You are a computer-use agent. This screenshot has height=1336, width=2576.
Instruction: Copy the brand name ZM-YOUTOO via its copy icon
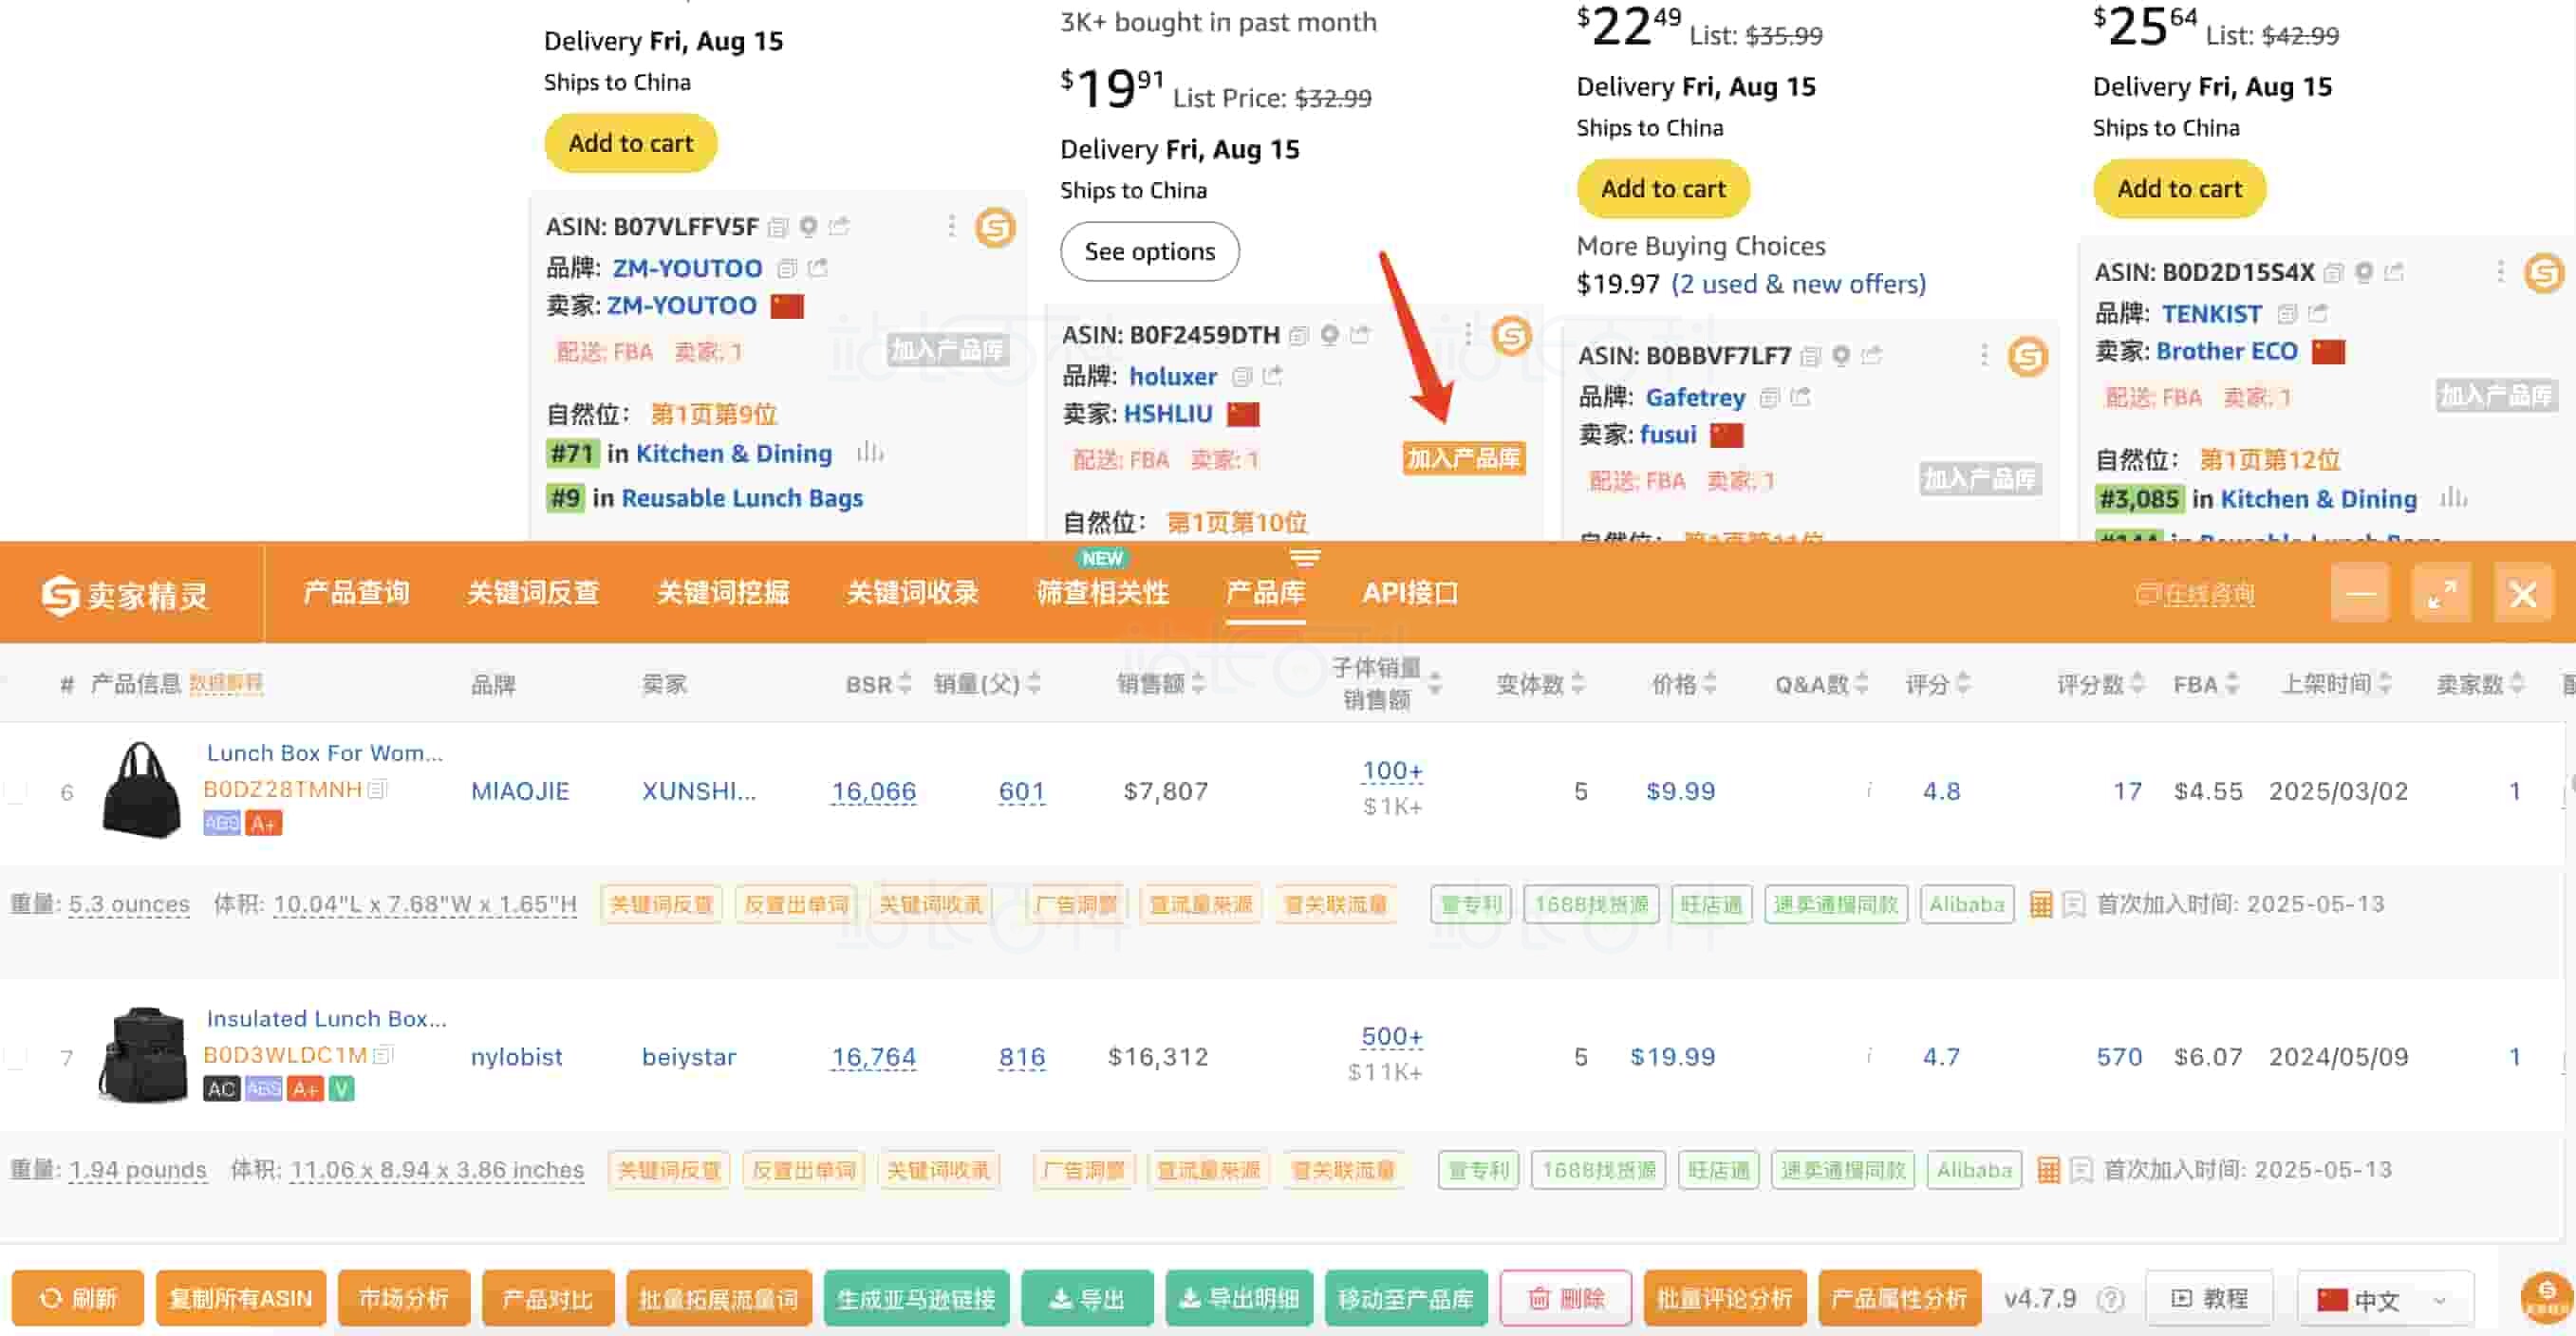787,268
